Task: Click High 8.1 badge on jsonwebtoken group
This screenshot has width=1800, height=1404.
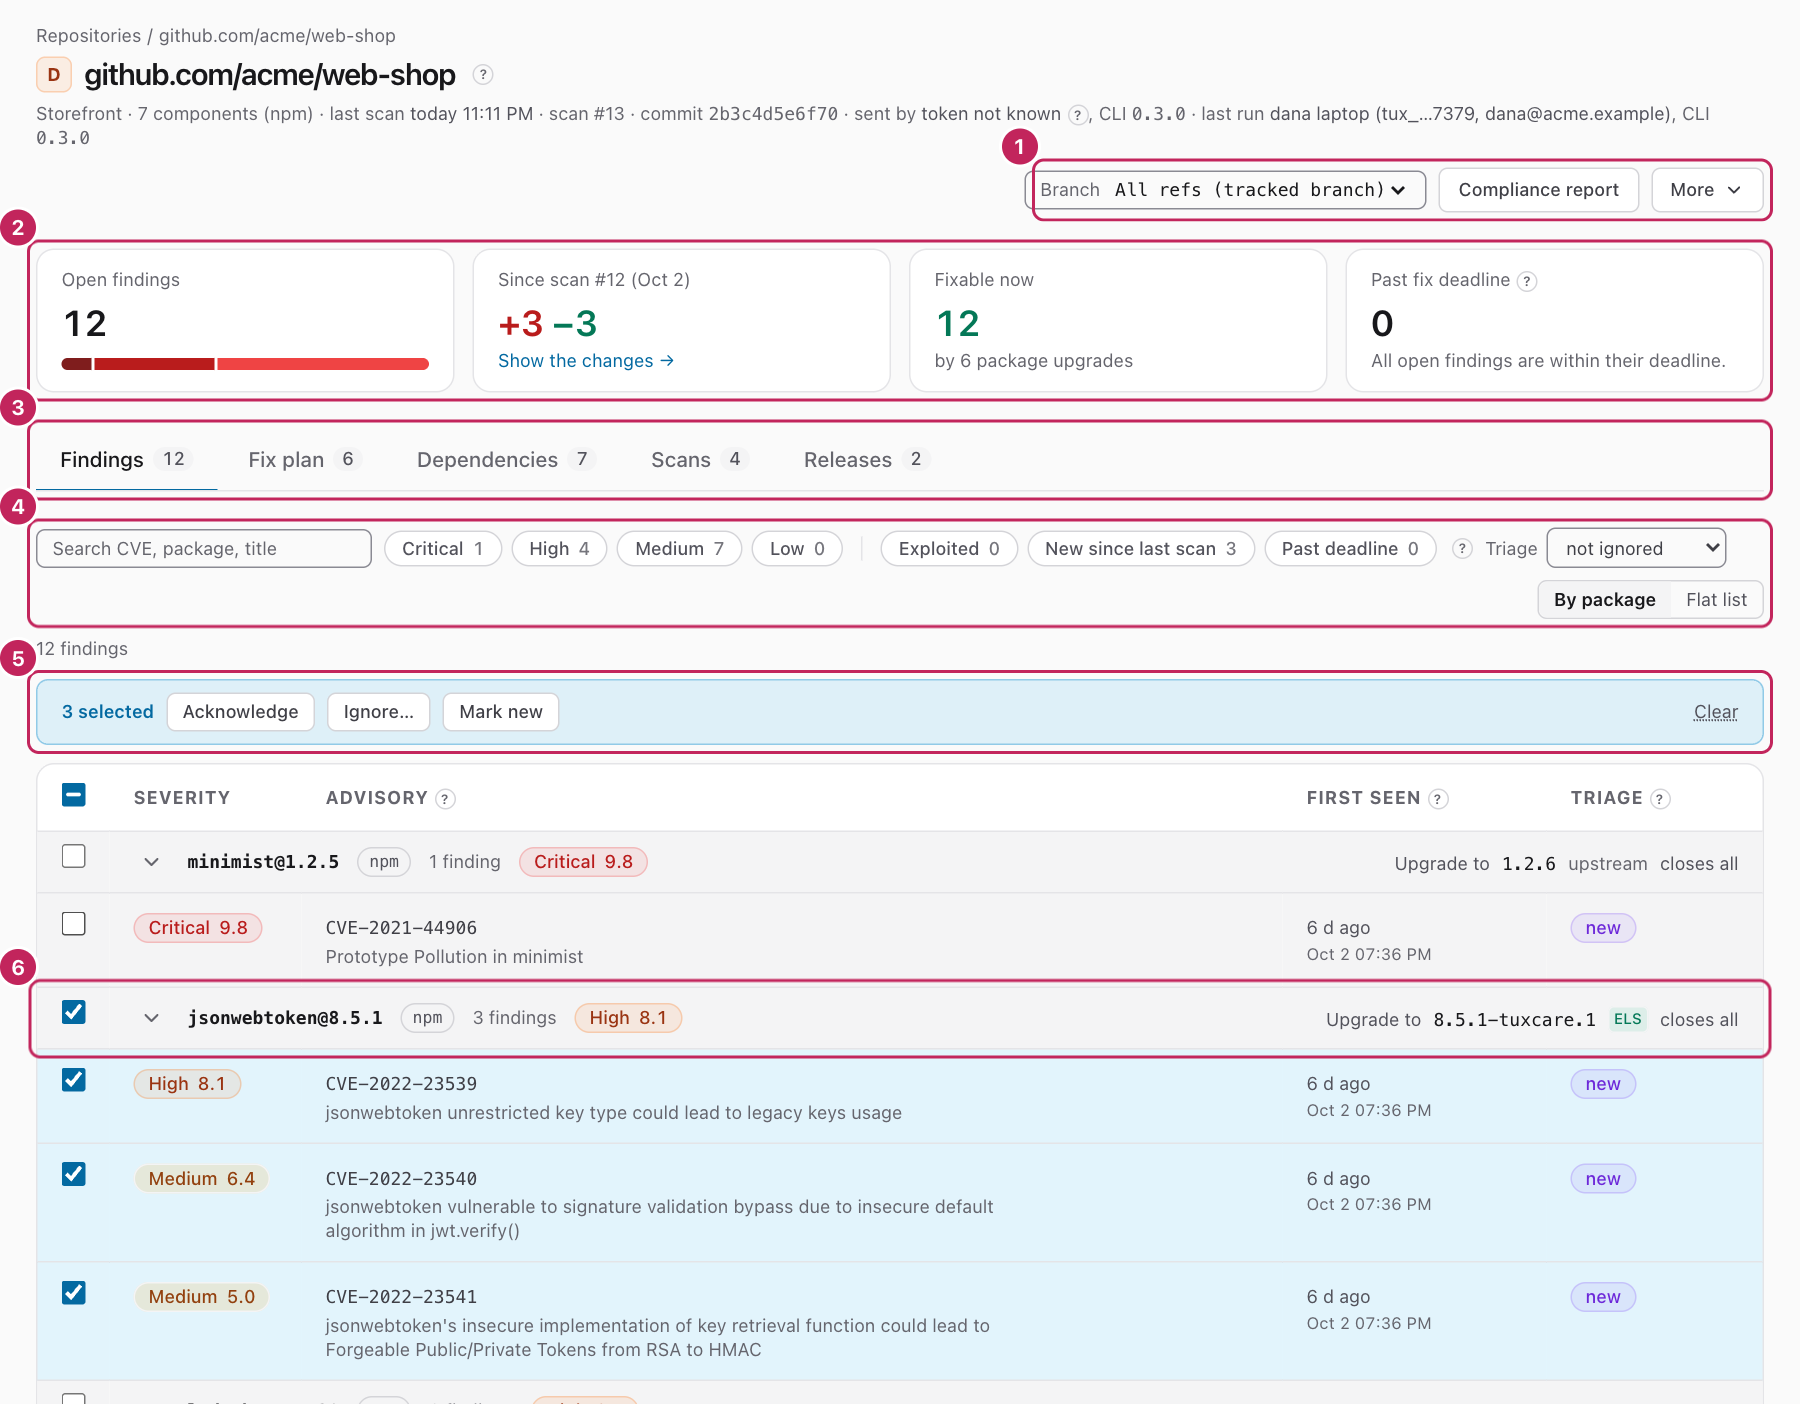Action: pyautogui.click(x=627, y=1018)
